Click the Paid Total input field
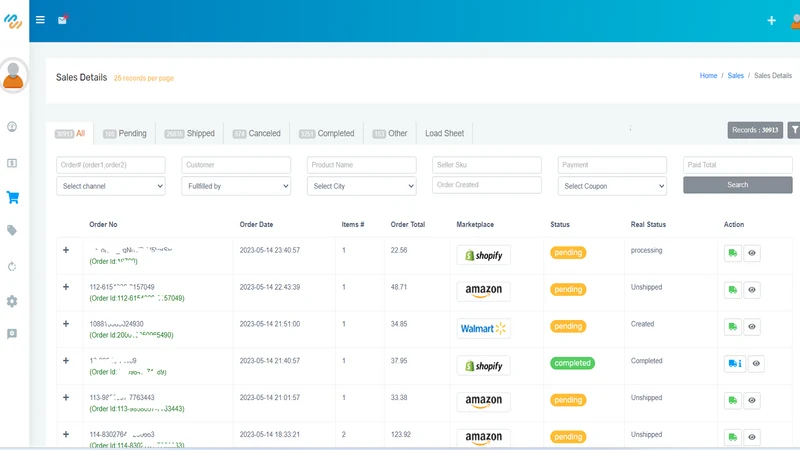Viewport: 800px width, 450px height. [738, 165]
